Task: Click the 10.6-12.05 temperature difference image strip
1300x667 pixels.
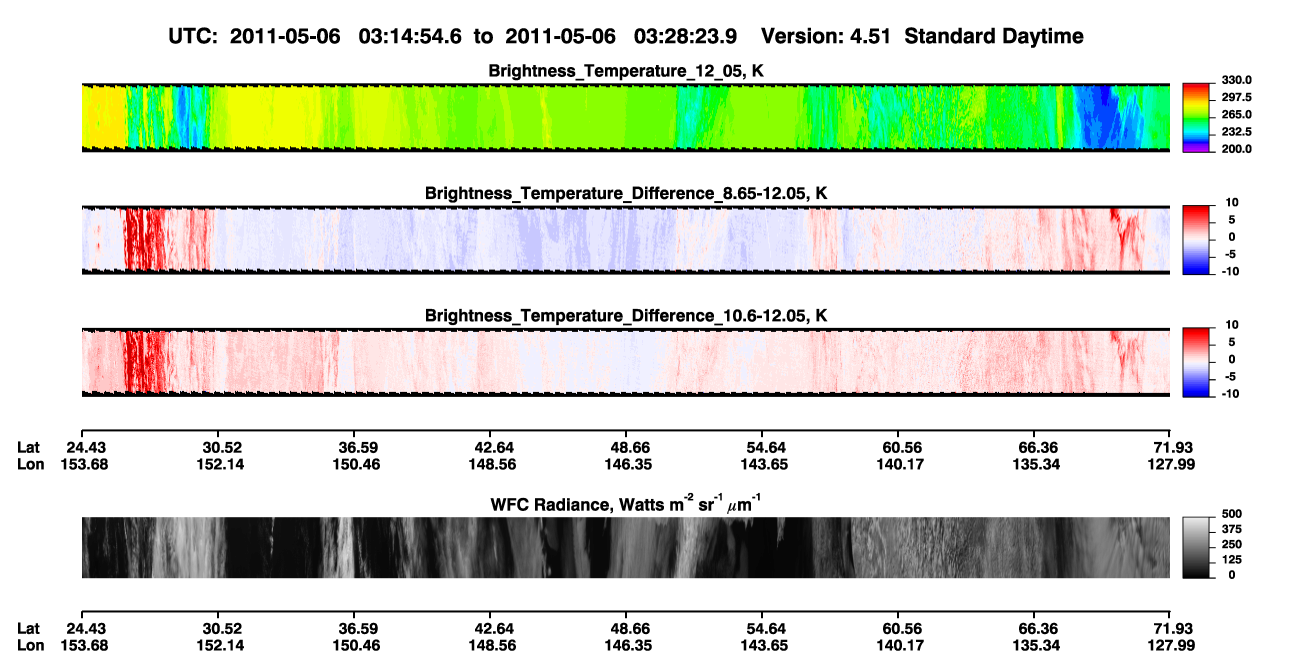Action: pos(626,363)
